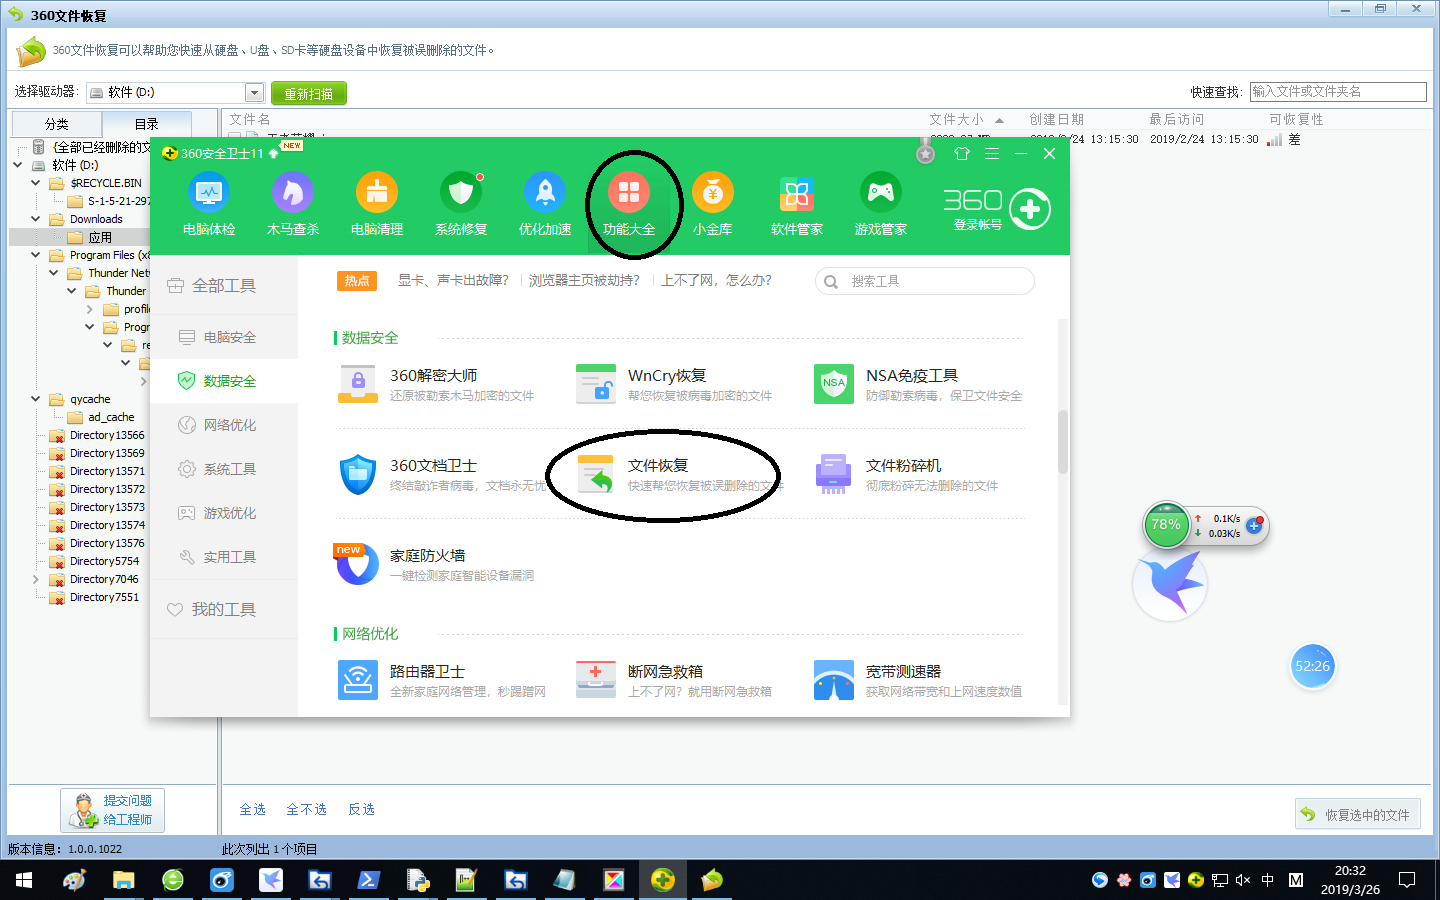The height and width of the screenshot is (900, 1440).
Task: Collapse the Program Files tree node
Action: tap(36, 255)
